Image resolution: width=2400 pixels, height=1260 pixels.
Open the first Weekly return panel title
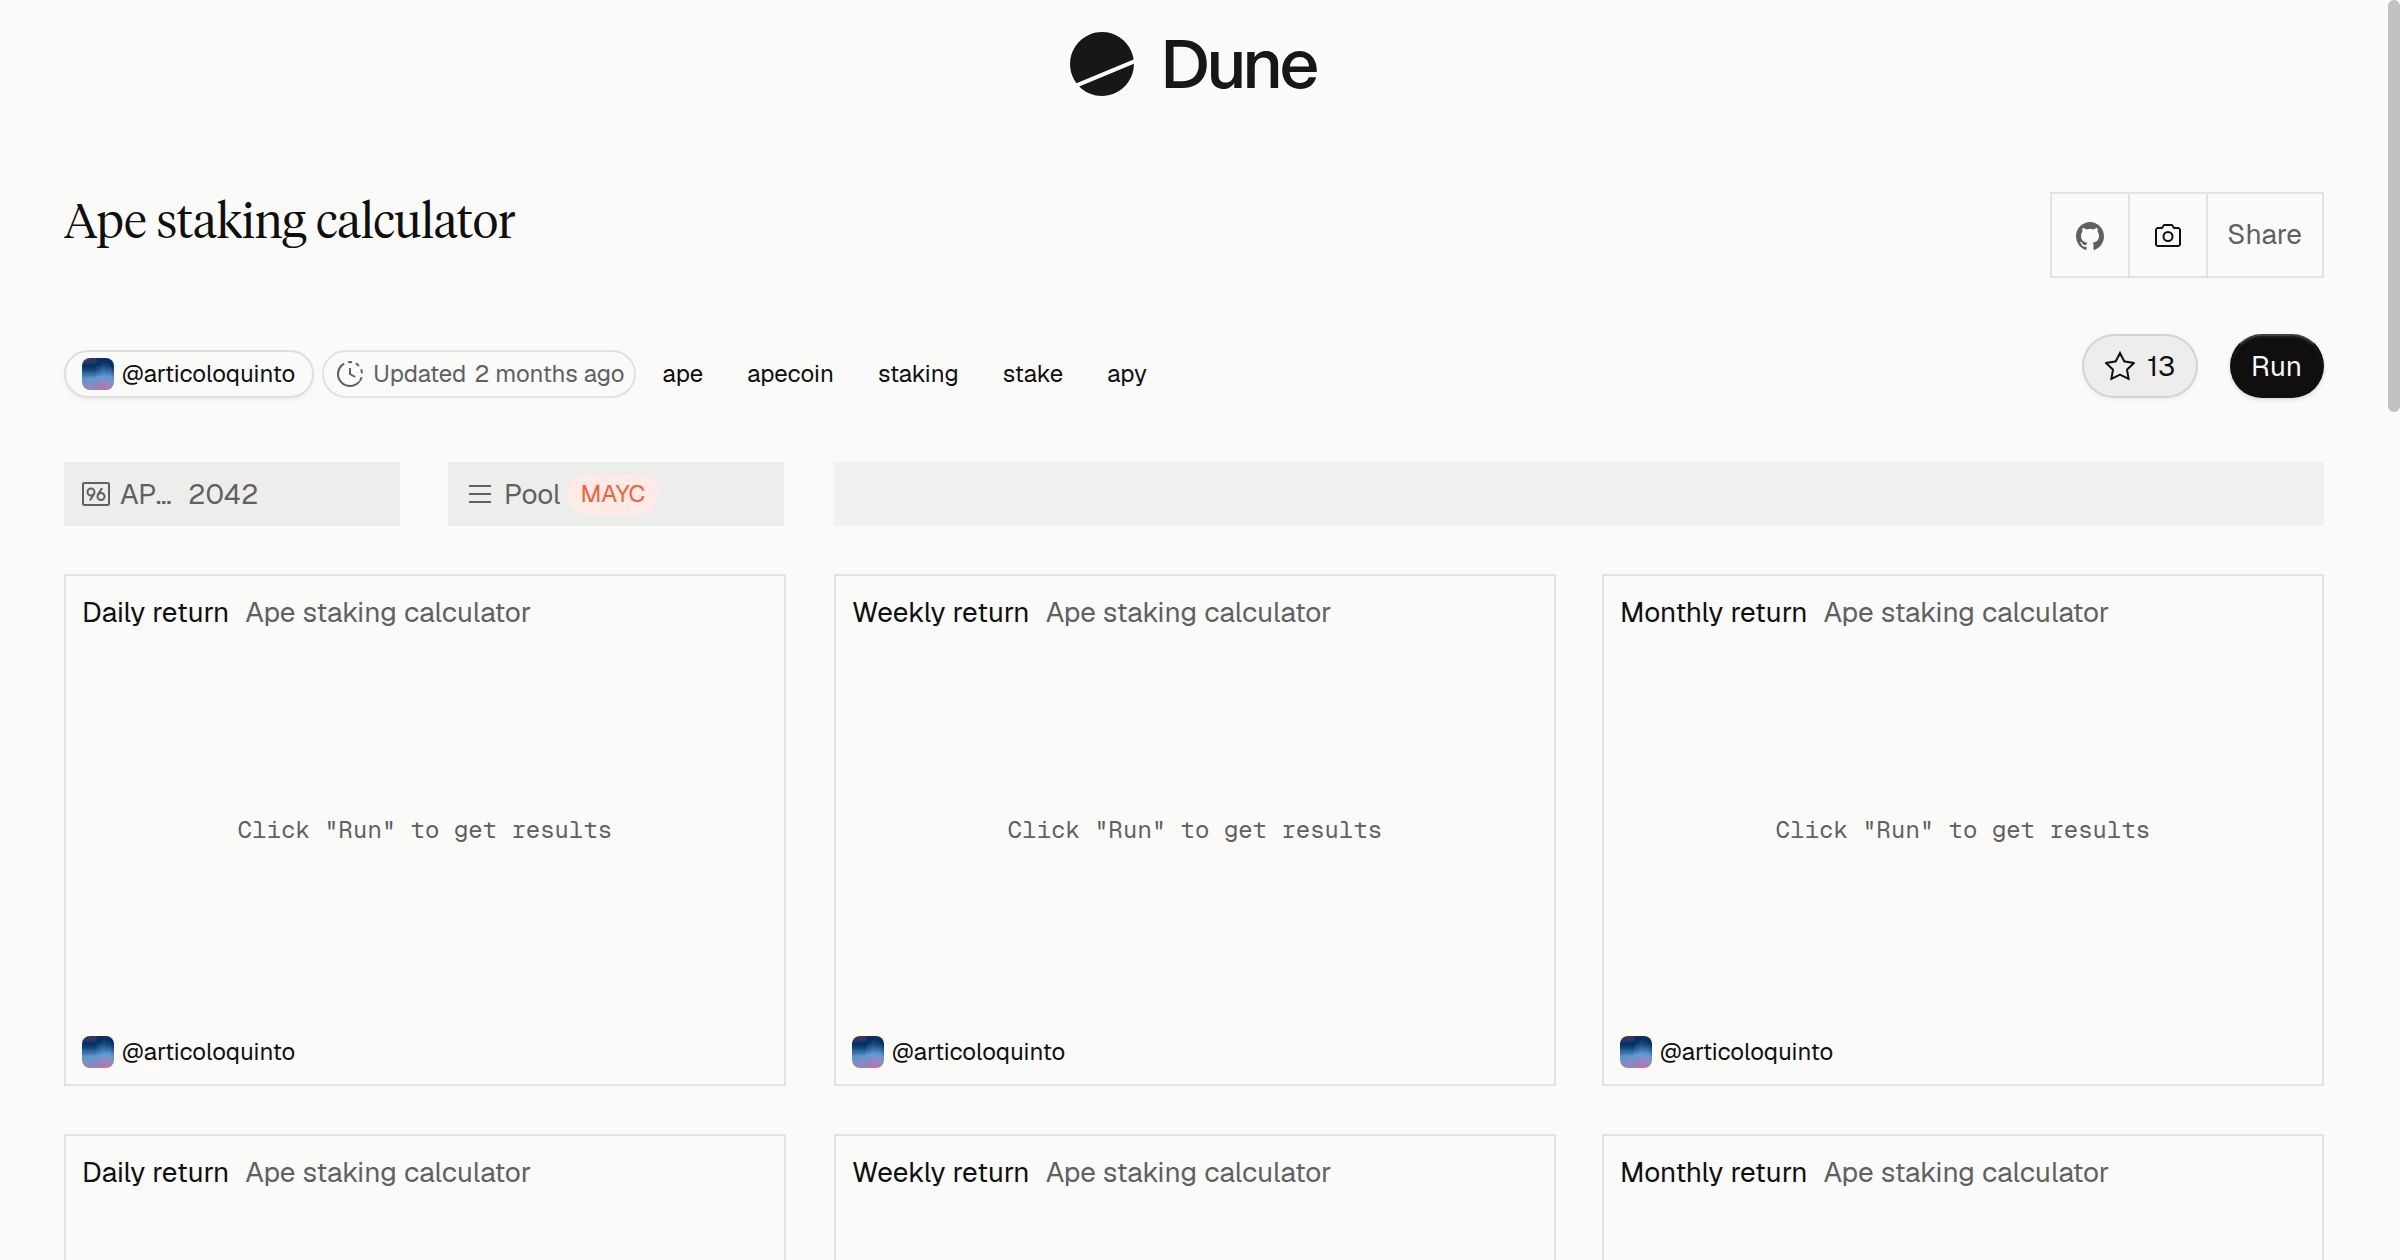pyautogui.click(x=940, y=612)
